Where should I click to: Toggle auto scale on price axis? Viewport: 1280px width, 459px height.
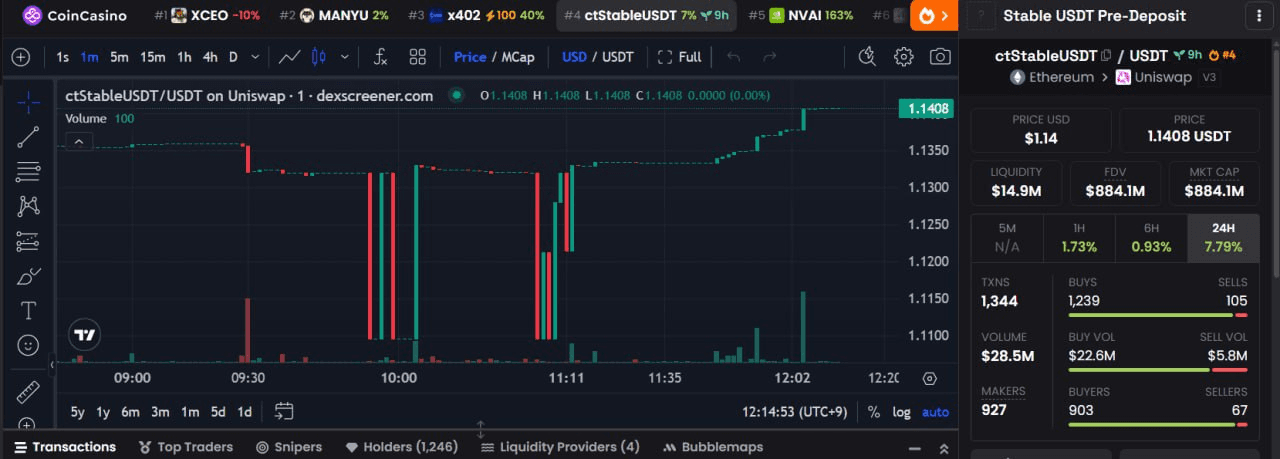(935, 412)
